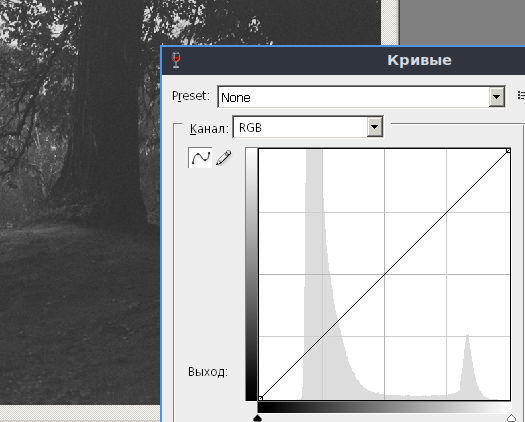Expand the Канал channel dropdown arrow
Viewport: 525px width, 422px height.
coord(374,127)
